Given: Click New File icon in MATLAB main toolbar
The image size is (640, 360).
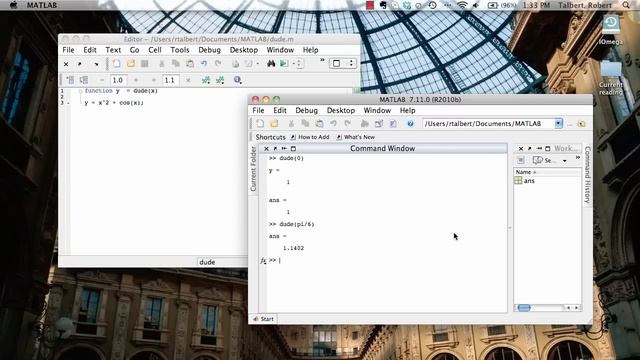Looking at the screenshot, I should tap(260, 124).
